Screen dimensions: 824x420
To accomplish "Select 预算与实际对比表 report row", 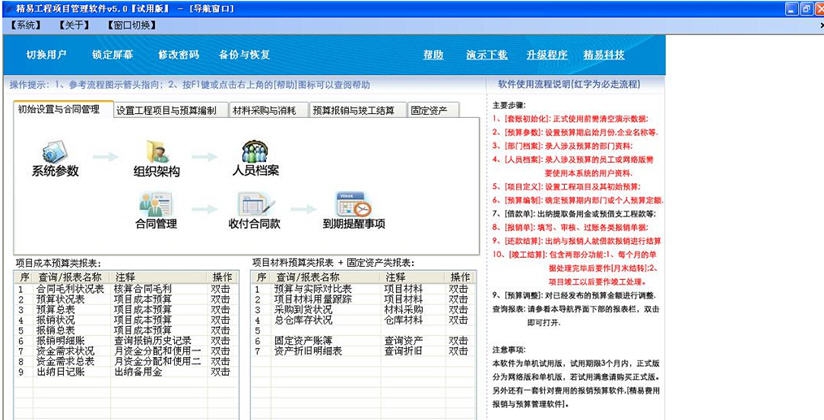I will pyautogui.click(x=364, y=289).
